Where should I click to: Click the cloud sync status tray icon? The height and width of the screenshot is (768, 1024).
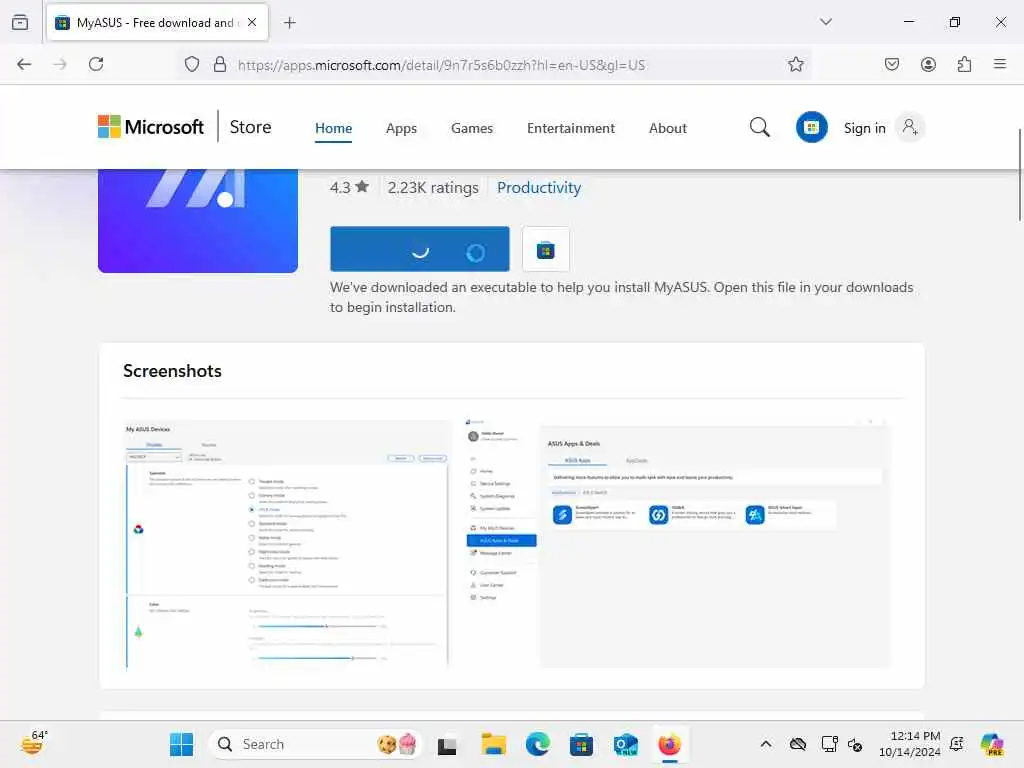click(x=797, y=744)
